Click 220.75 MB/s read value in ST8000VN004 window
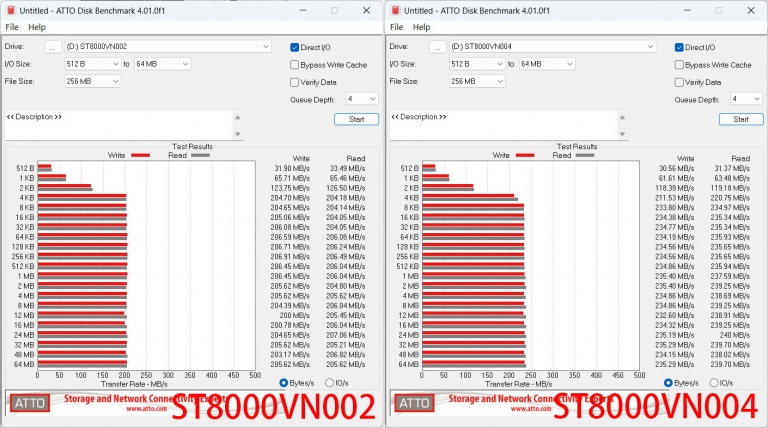 click(x=730, y=198)
